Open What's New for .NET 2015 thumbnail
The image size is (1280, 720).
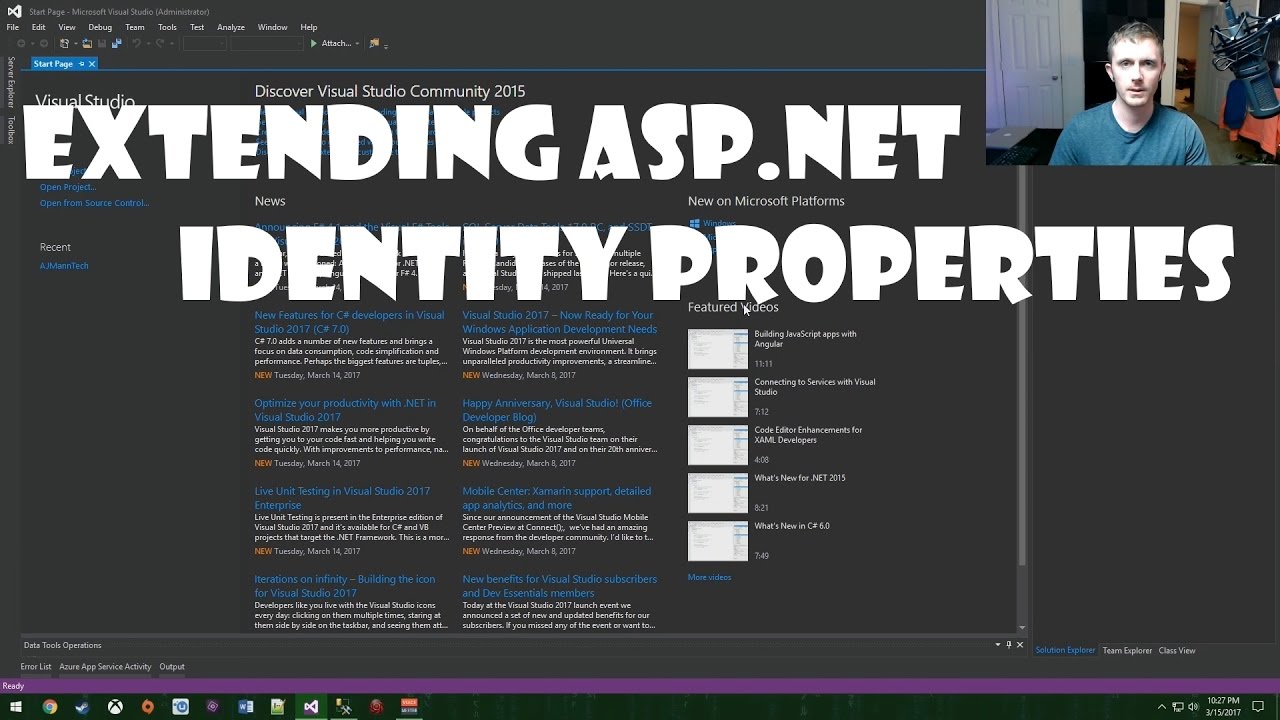point(718,493)
